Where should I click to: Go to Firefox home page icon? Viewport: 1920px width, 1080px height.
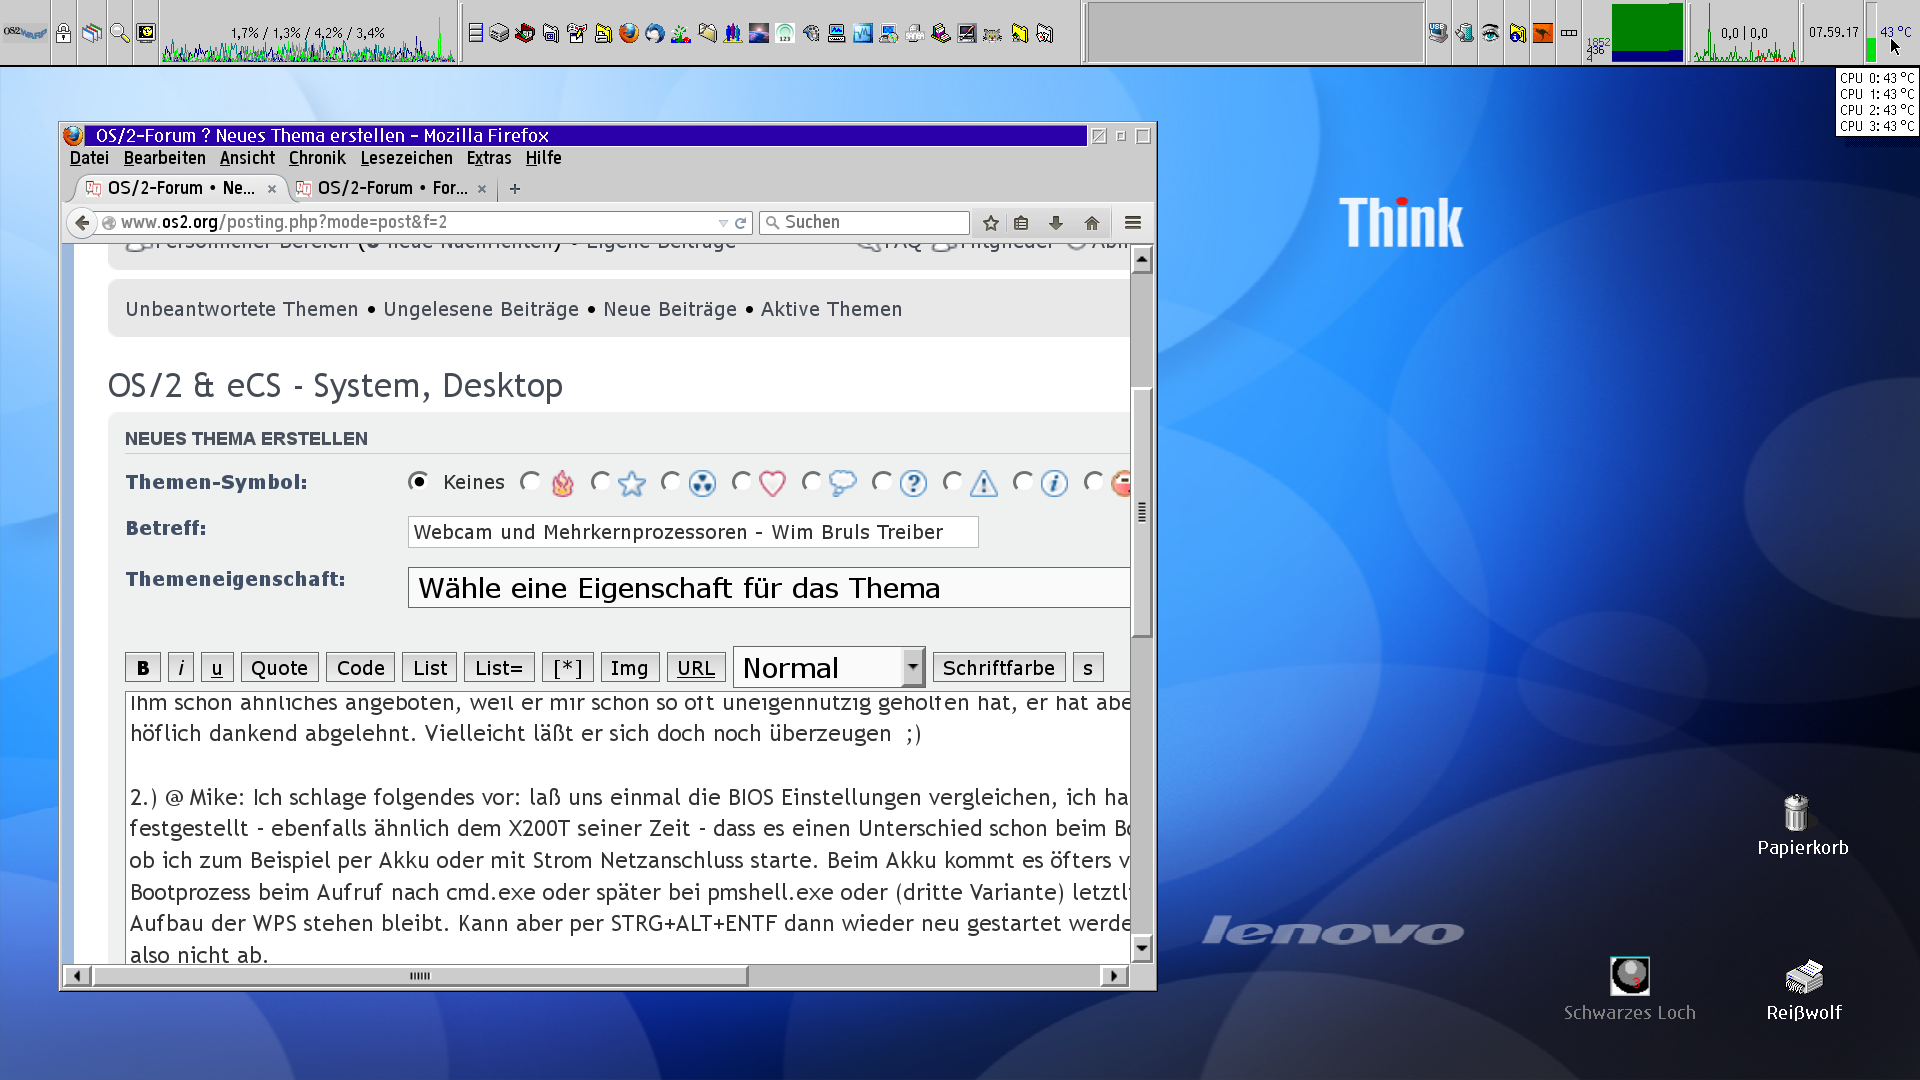tap(1092, 223)
